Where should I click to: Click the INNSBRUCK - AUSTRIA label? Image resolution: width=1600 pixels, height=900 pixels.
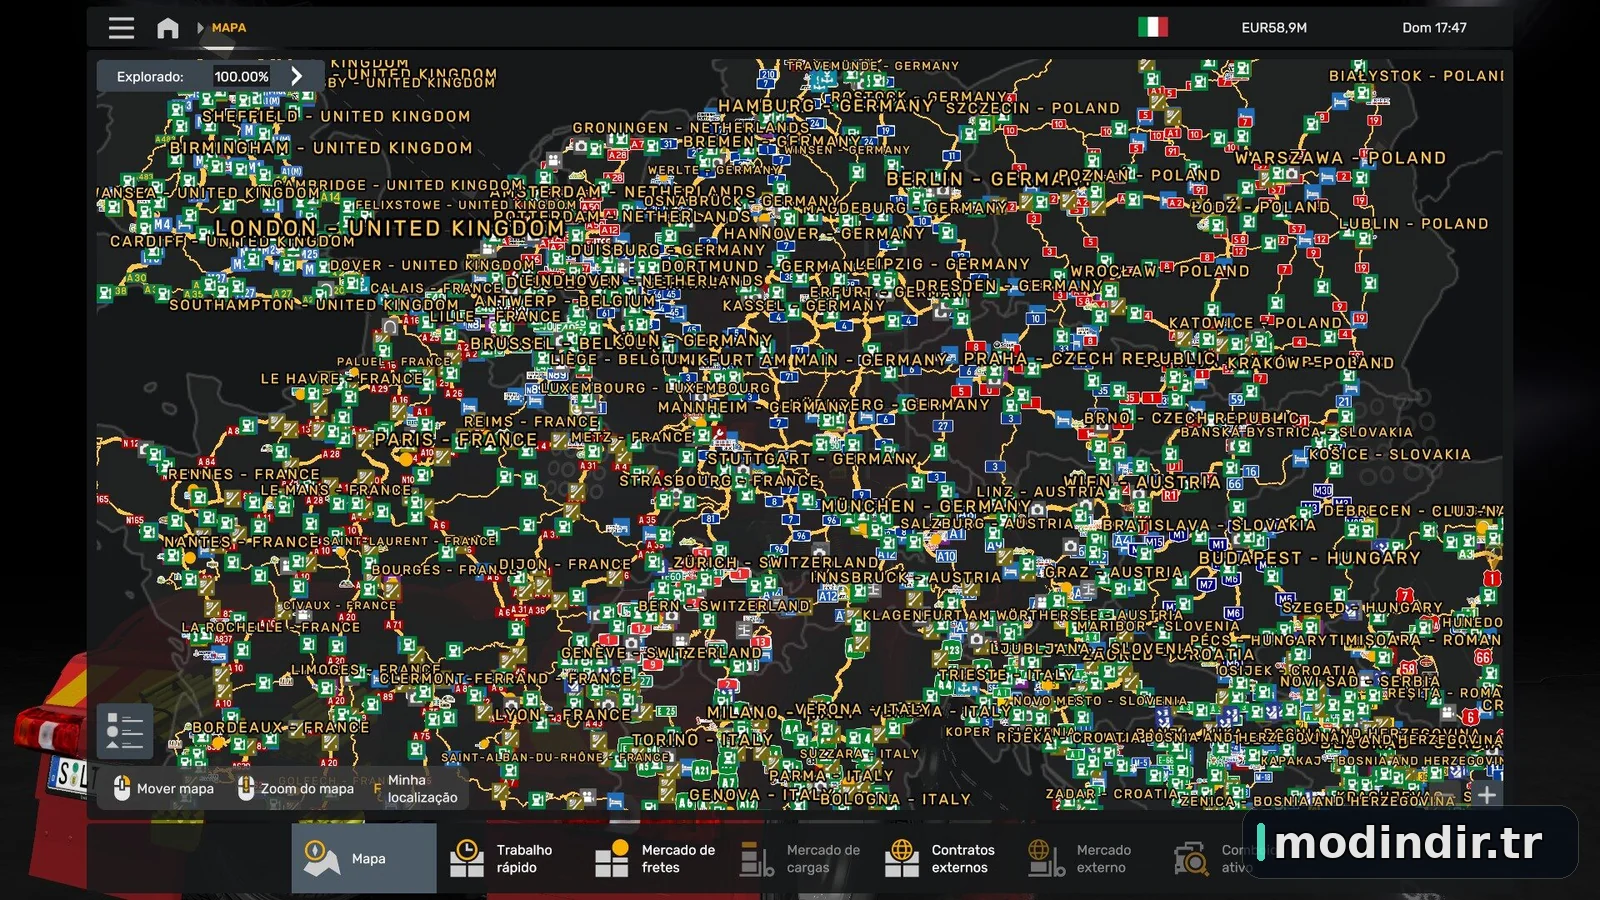point(905,577)
